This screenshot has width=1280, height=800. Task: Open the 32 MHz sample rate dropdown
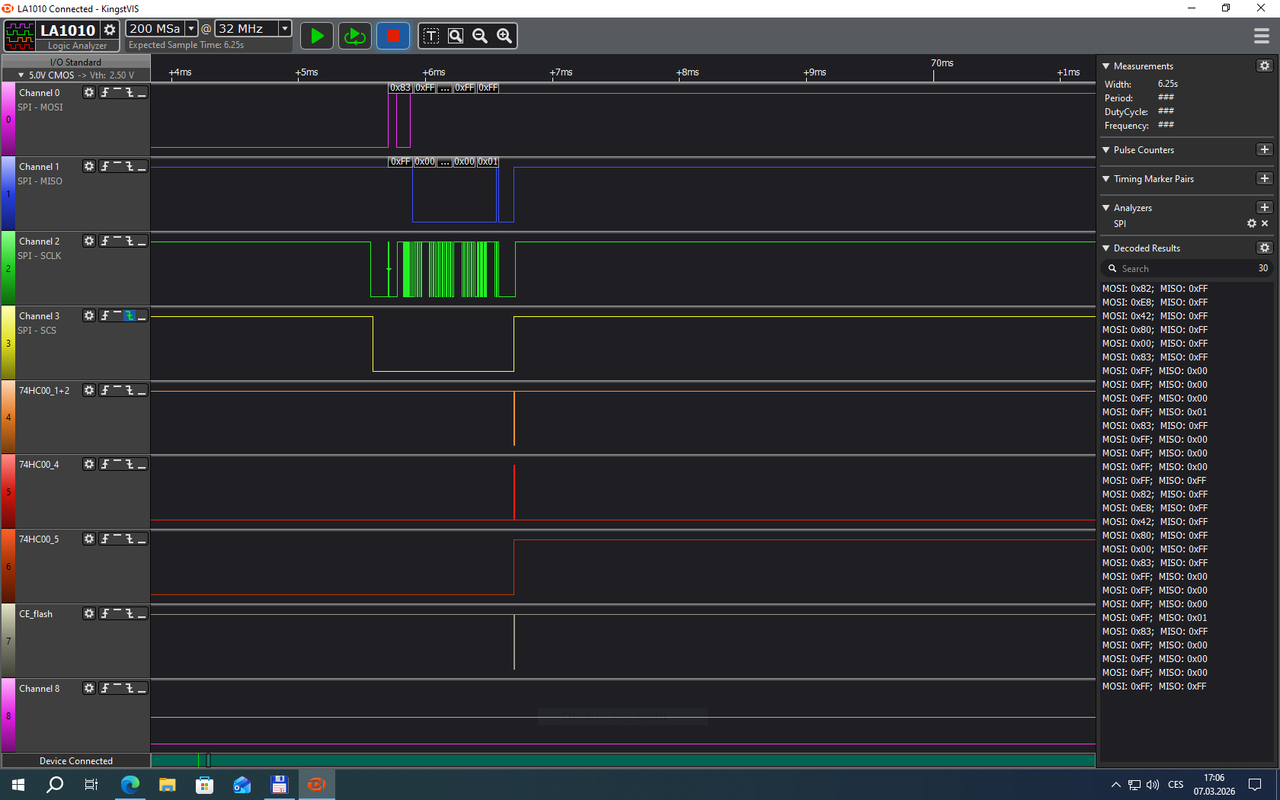pos(285,29)
